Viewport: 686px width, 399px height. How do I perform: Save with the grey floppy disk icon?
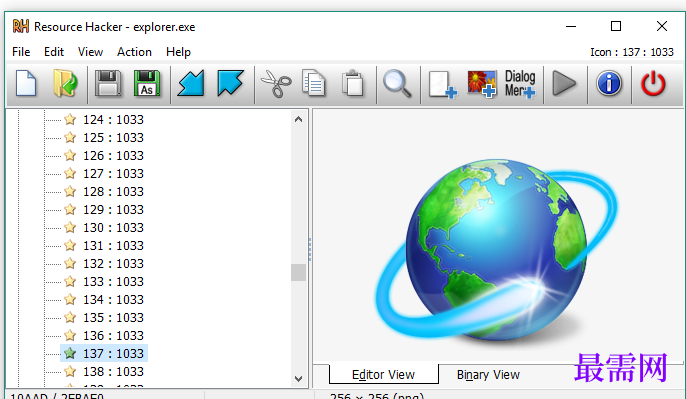coord(108,83)
